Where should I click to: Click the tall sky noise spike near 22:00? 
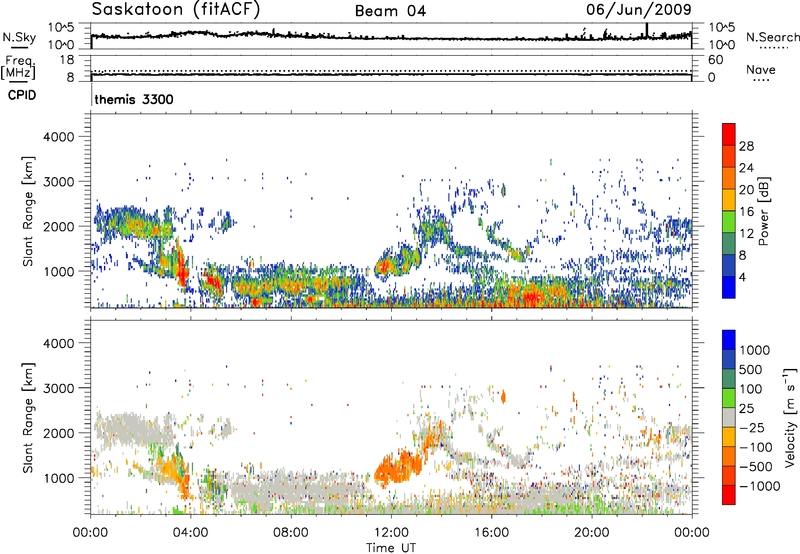click(x=646, y=31)
